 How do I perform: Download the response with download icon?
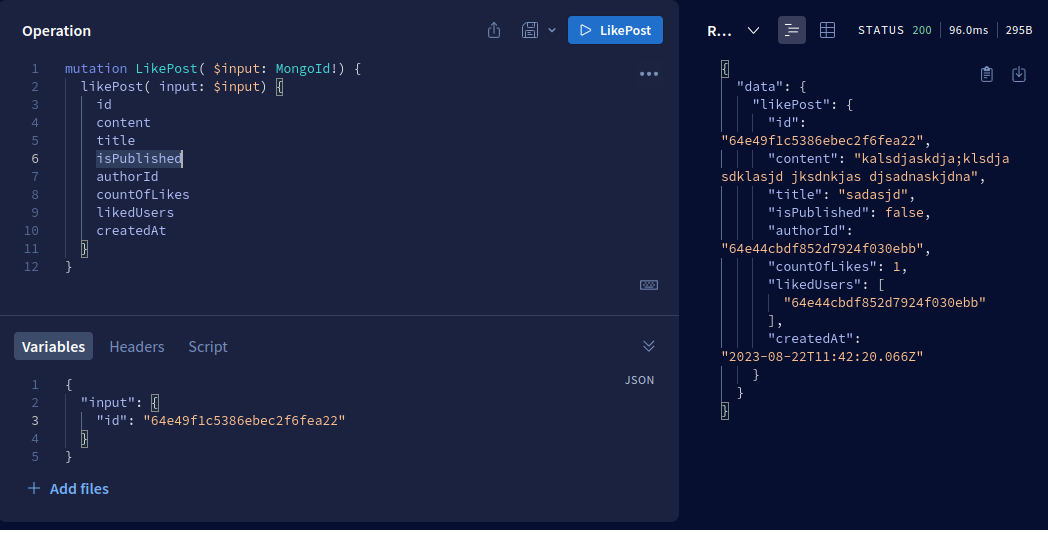pos(1019,74)
